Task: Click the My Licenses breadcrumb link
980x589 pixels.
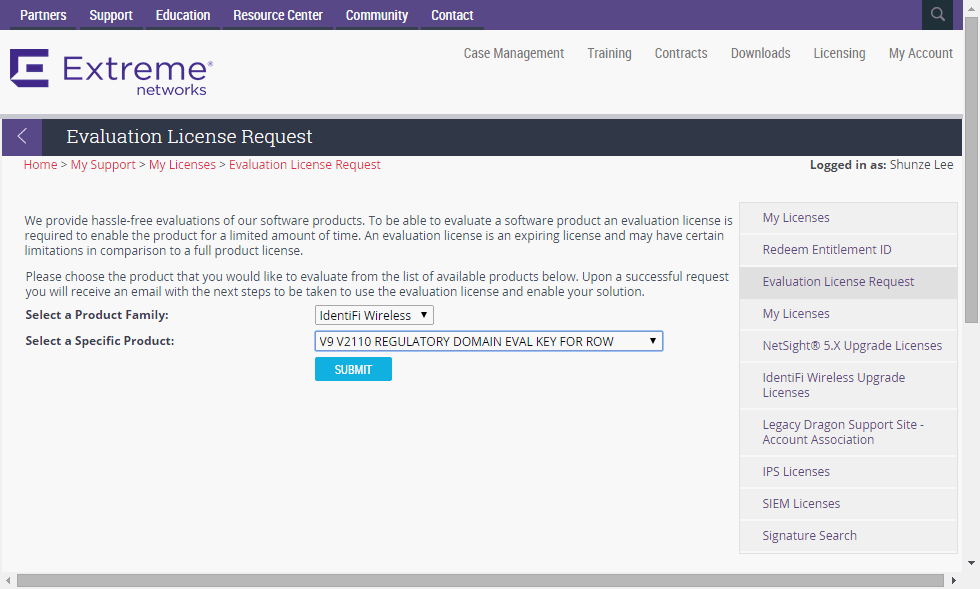Action: 182,164
